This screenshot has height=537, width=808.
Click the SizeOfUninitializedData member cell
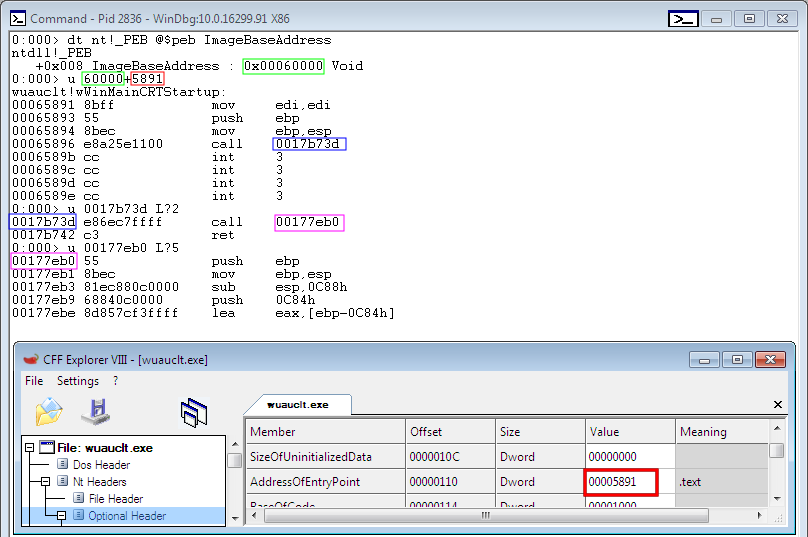[326, 457]
